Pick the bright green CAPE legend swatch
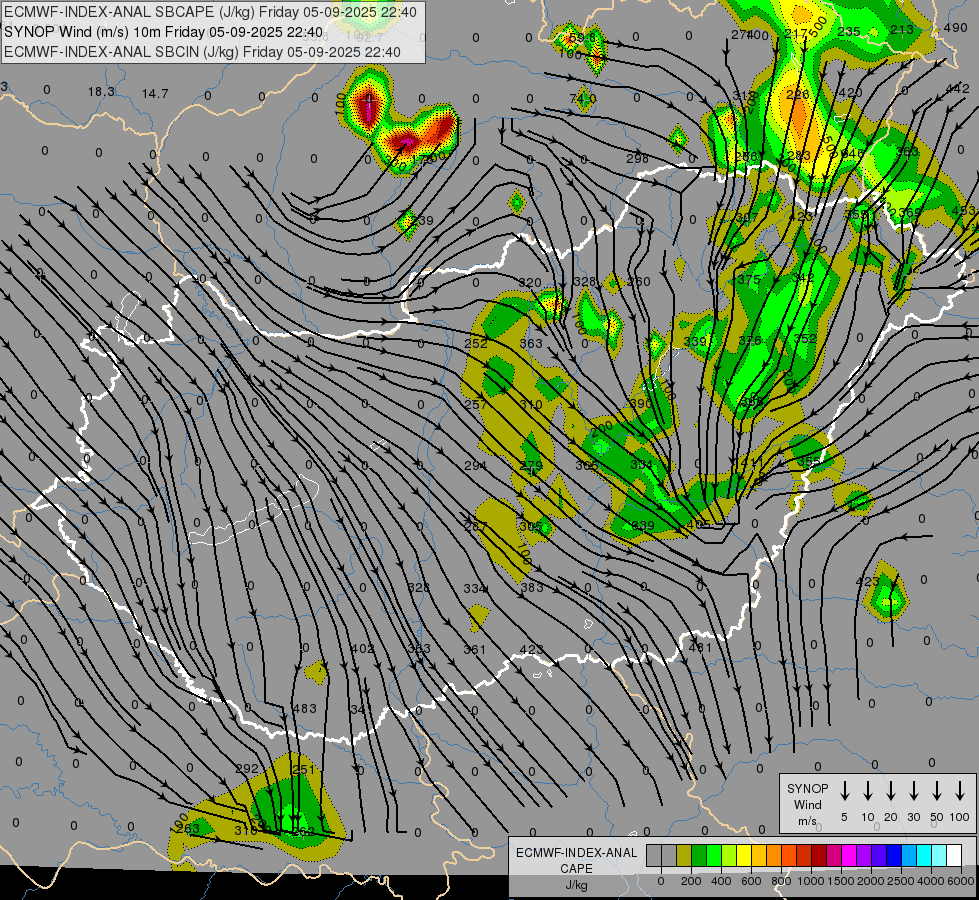 pos(714,856)
